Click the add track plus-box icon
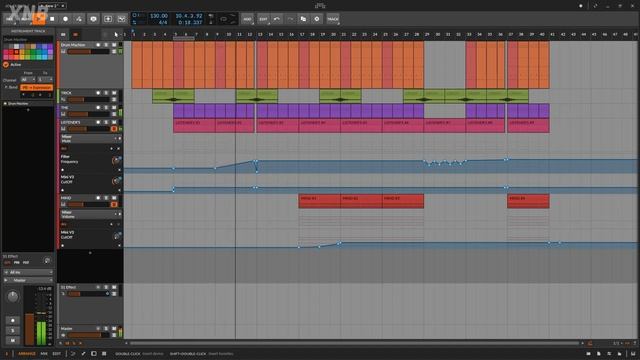Image resolution: width=640 pixels, height=360 pixels. pos(108,19)
